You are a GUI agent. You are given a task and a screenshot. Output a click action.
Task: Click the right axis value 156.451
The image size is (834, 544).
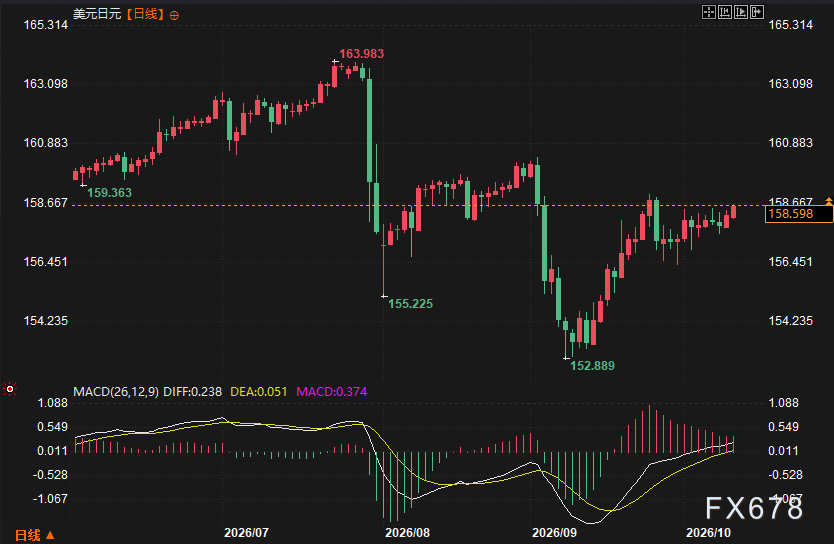(x=791, y=262)
